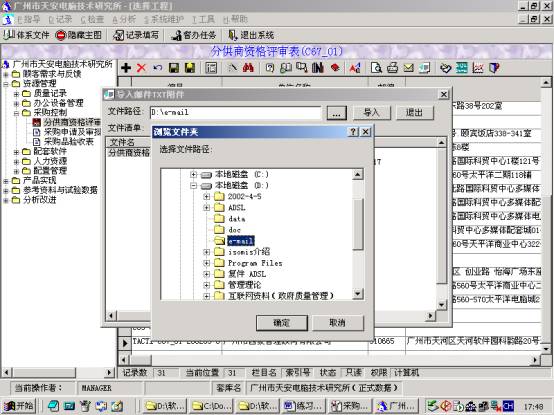Click the folder tree vertical scrollbar thumb

pos(358,224)
